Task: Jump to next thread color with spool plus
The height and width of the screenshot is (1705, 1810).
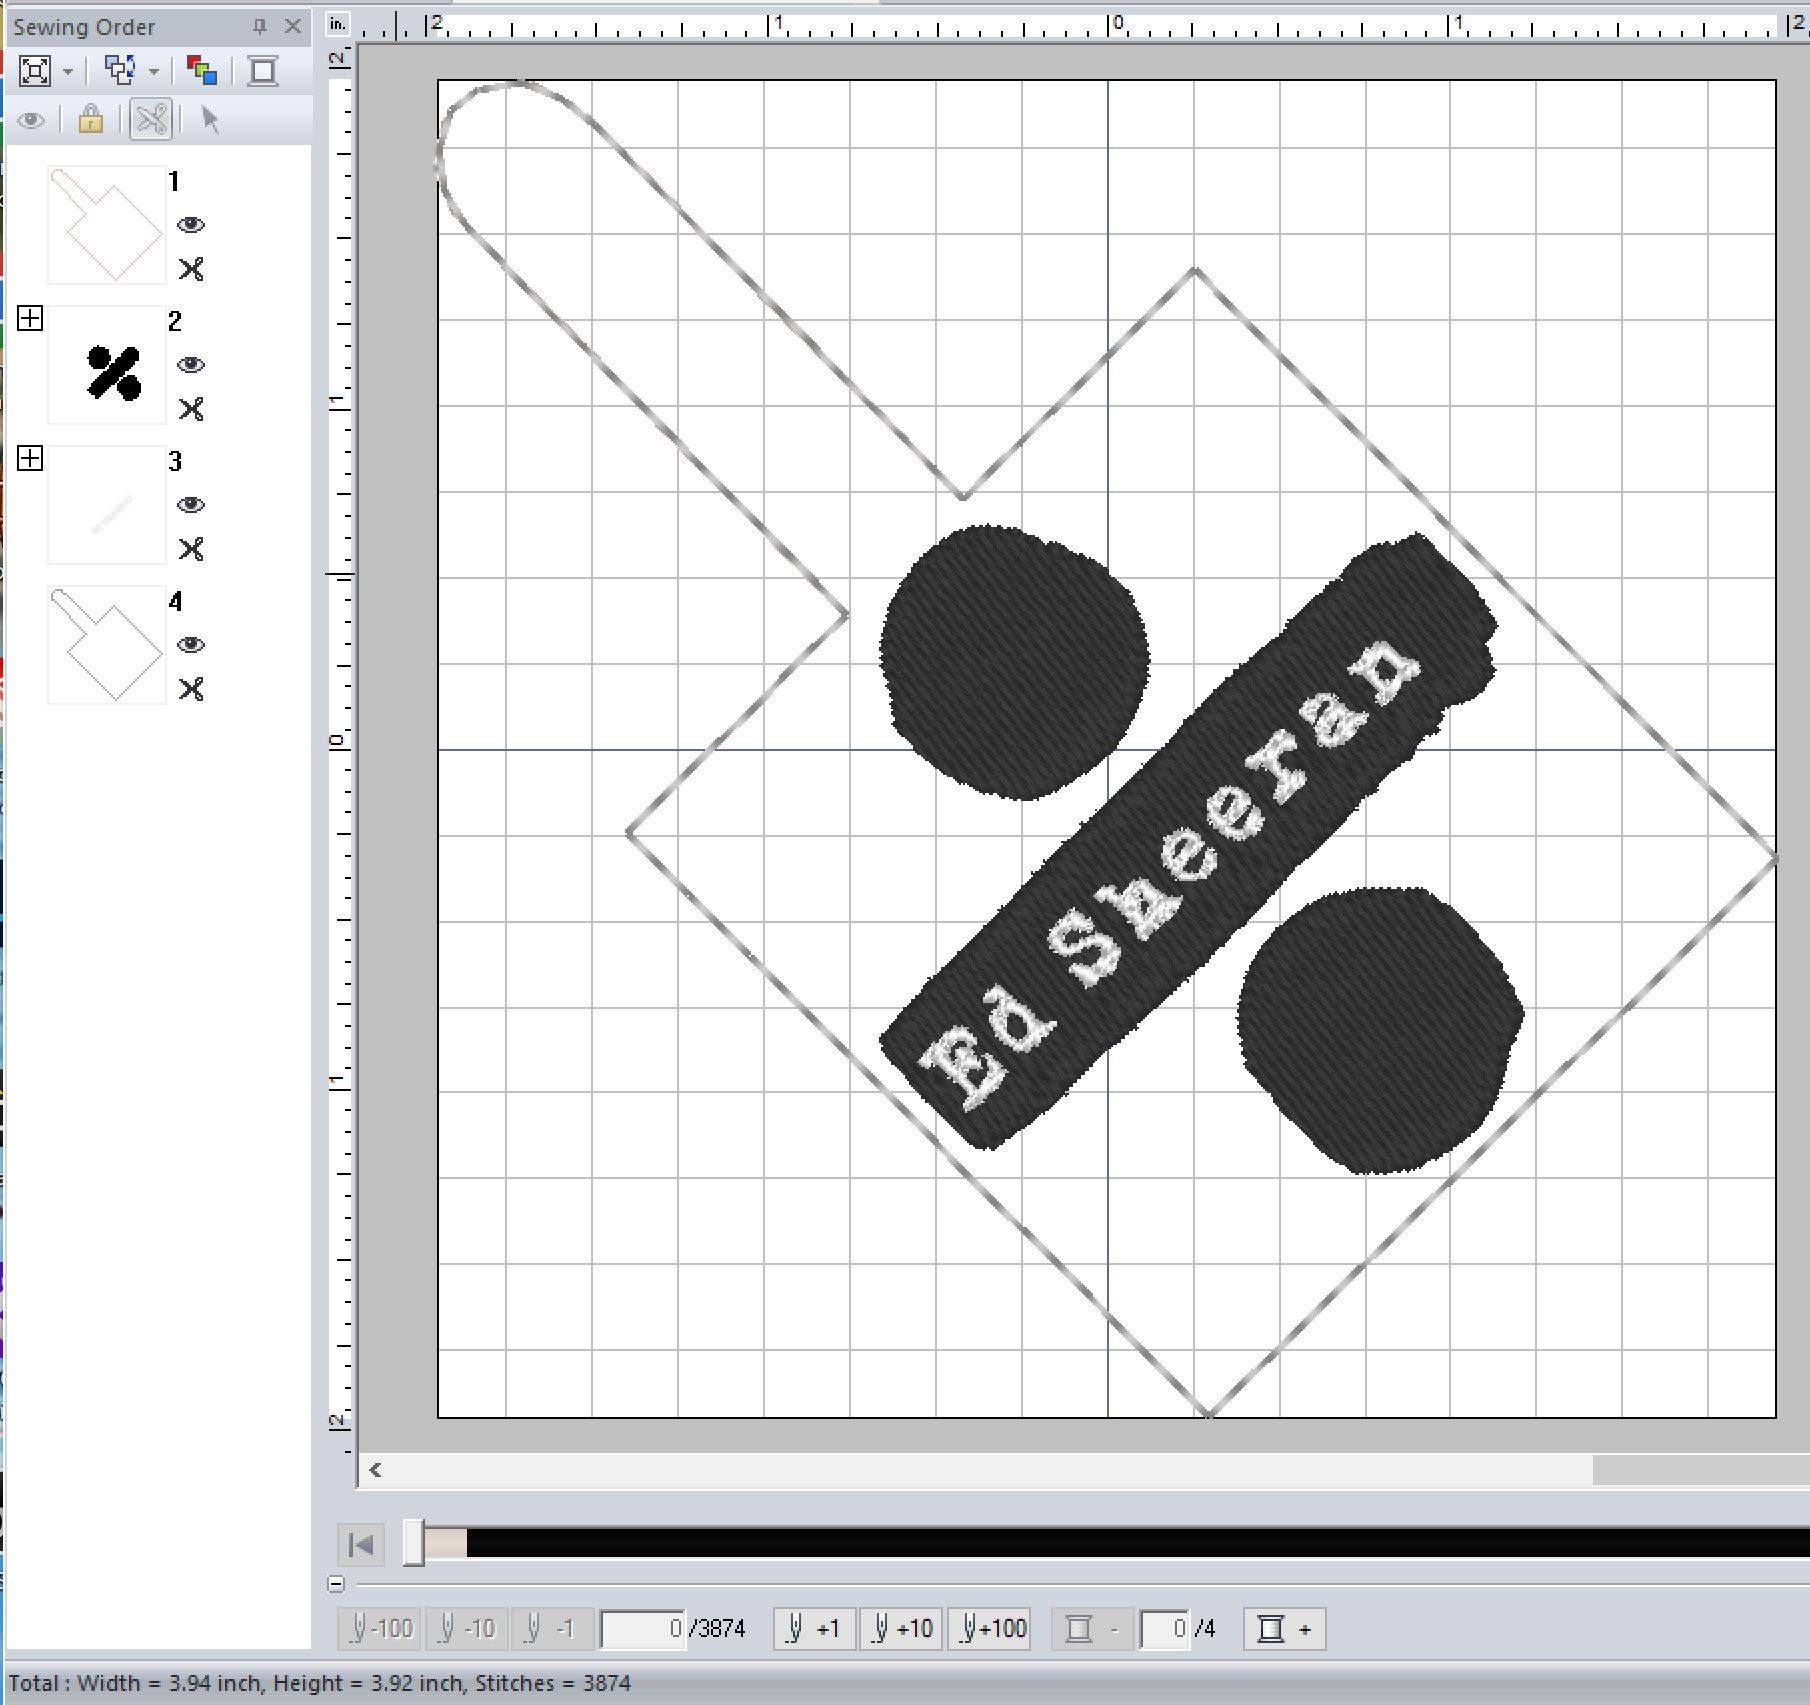Action: pyautogui.click(x=1284, y=1629)
